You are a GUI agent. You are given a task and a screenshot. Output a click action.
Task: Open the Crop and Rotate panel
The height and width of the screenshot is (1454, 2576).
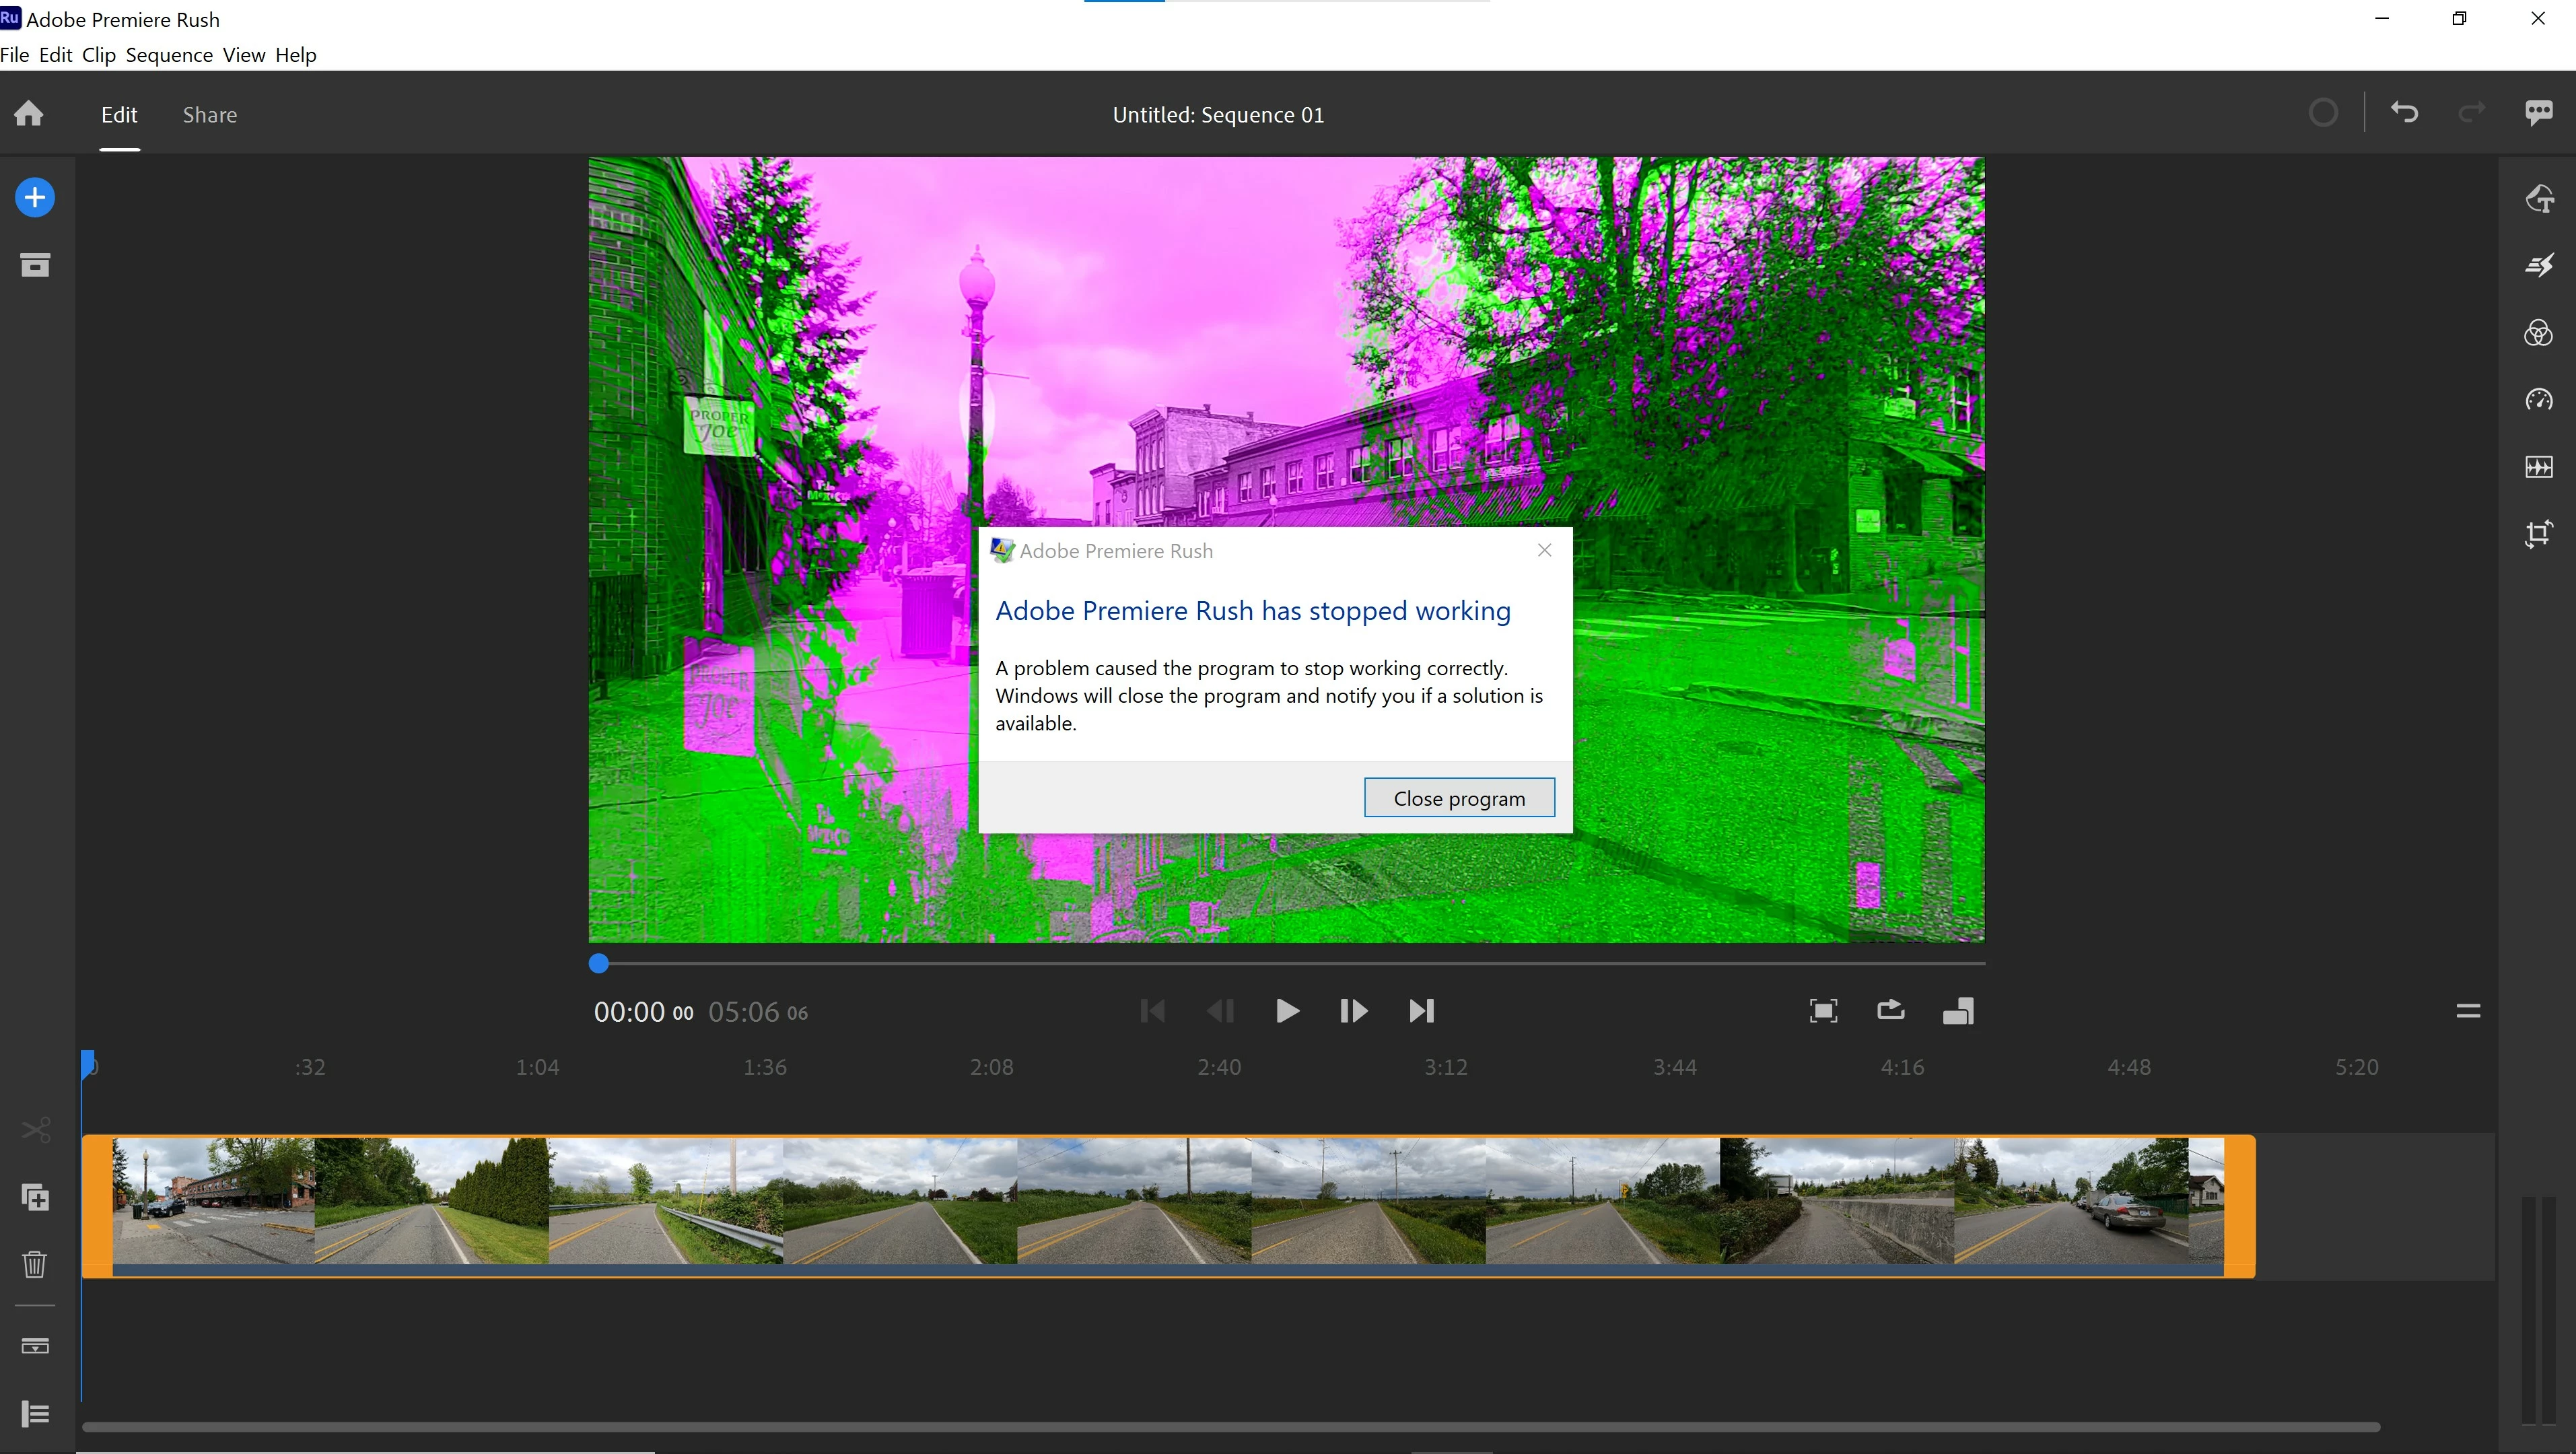(x=2538, y=534)
